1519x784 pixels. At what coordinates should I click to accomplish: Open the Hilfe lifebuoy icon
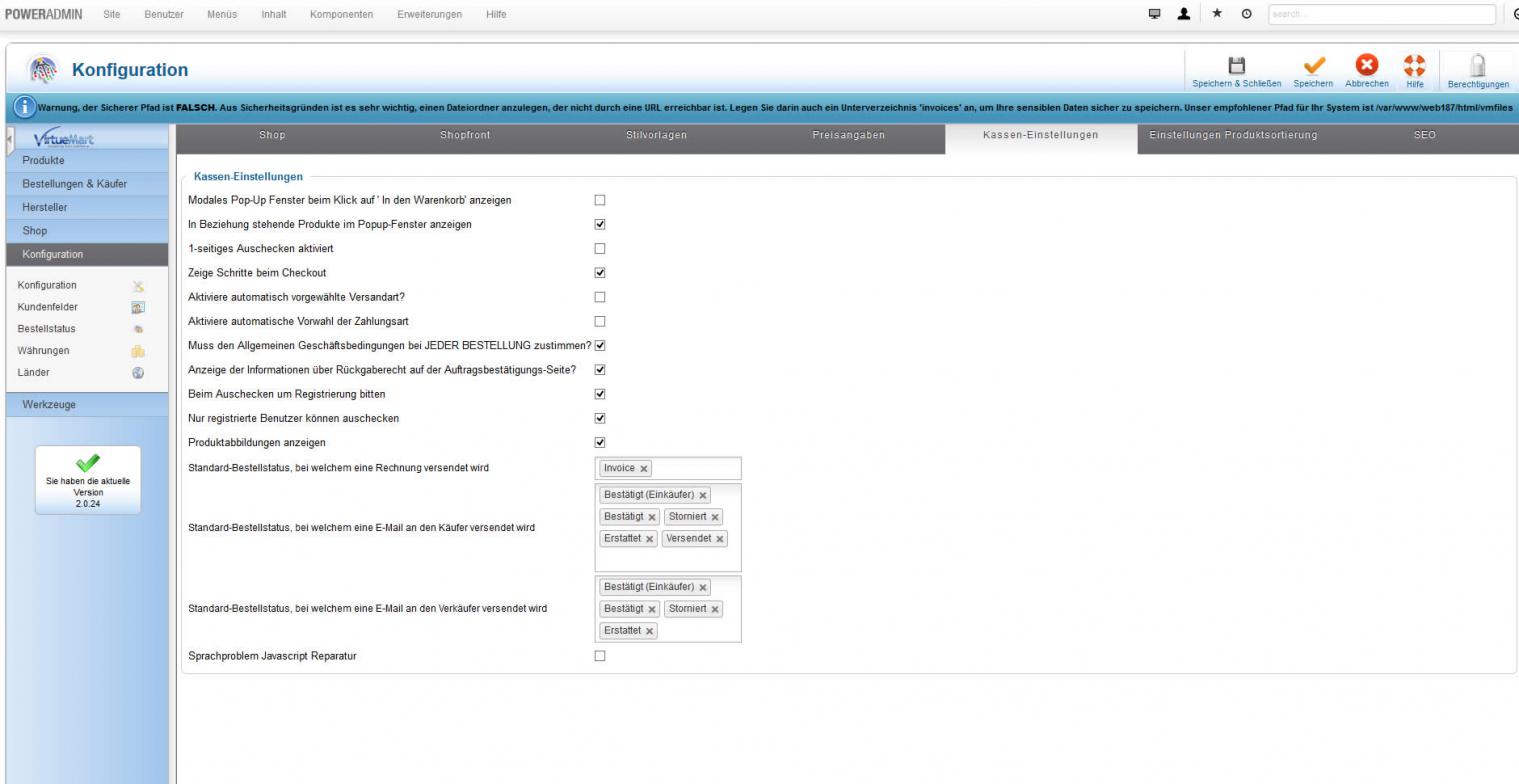[1414, 66]
